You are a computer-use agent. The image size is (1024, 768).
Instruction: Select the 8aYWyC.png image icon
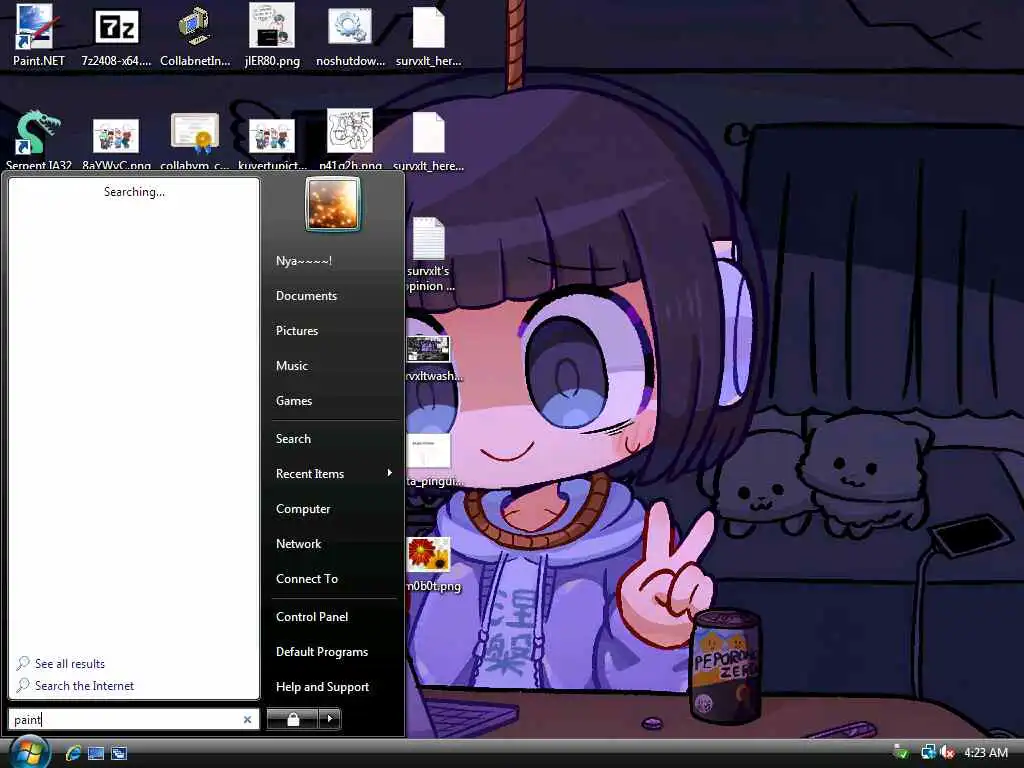point(116,140)
